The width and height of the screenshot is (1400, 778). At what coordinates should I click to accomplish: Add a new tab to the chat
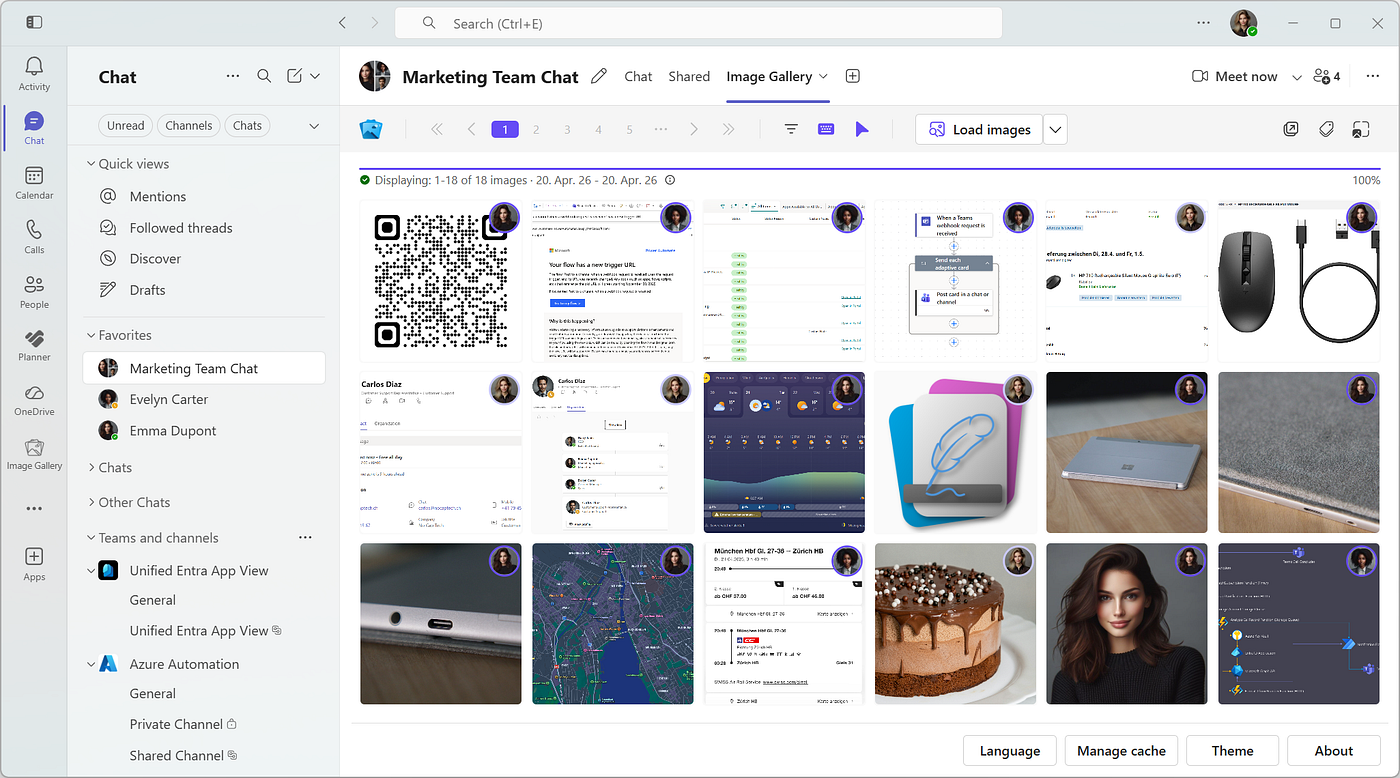[x=853, y=76]
